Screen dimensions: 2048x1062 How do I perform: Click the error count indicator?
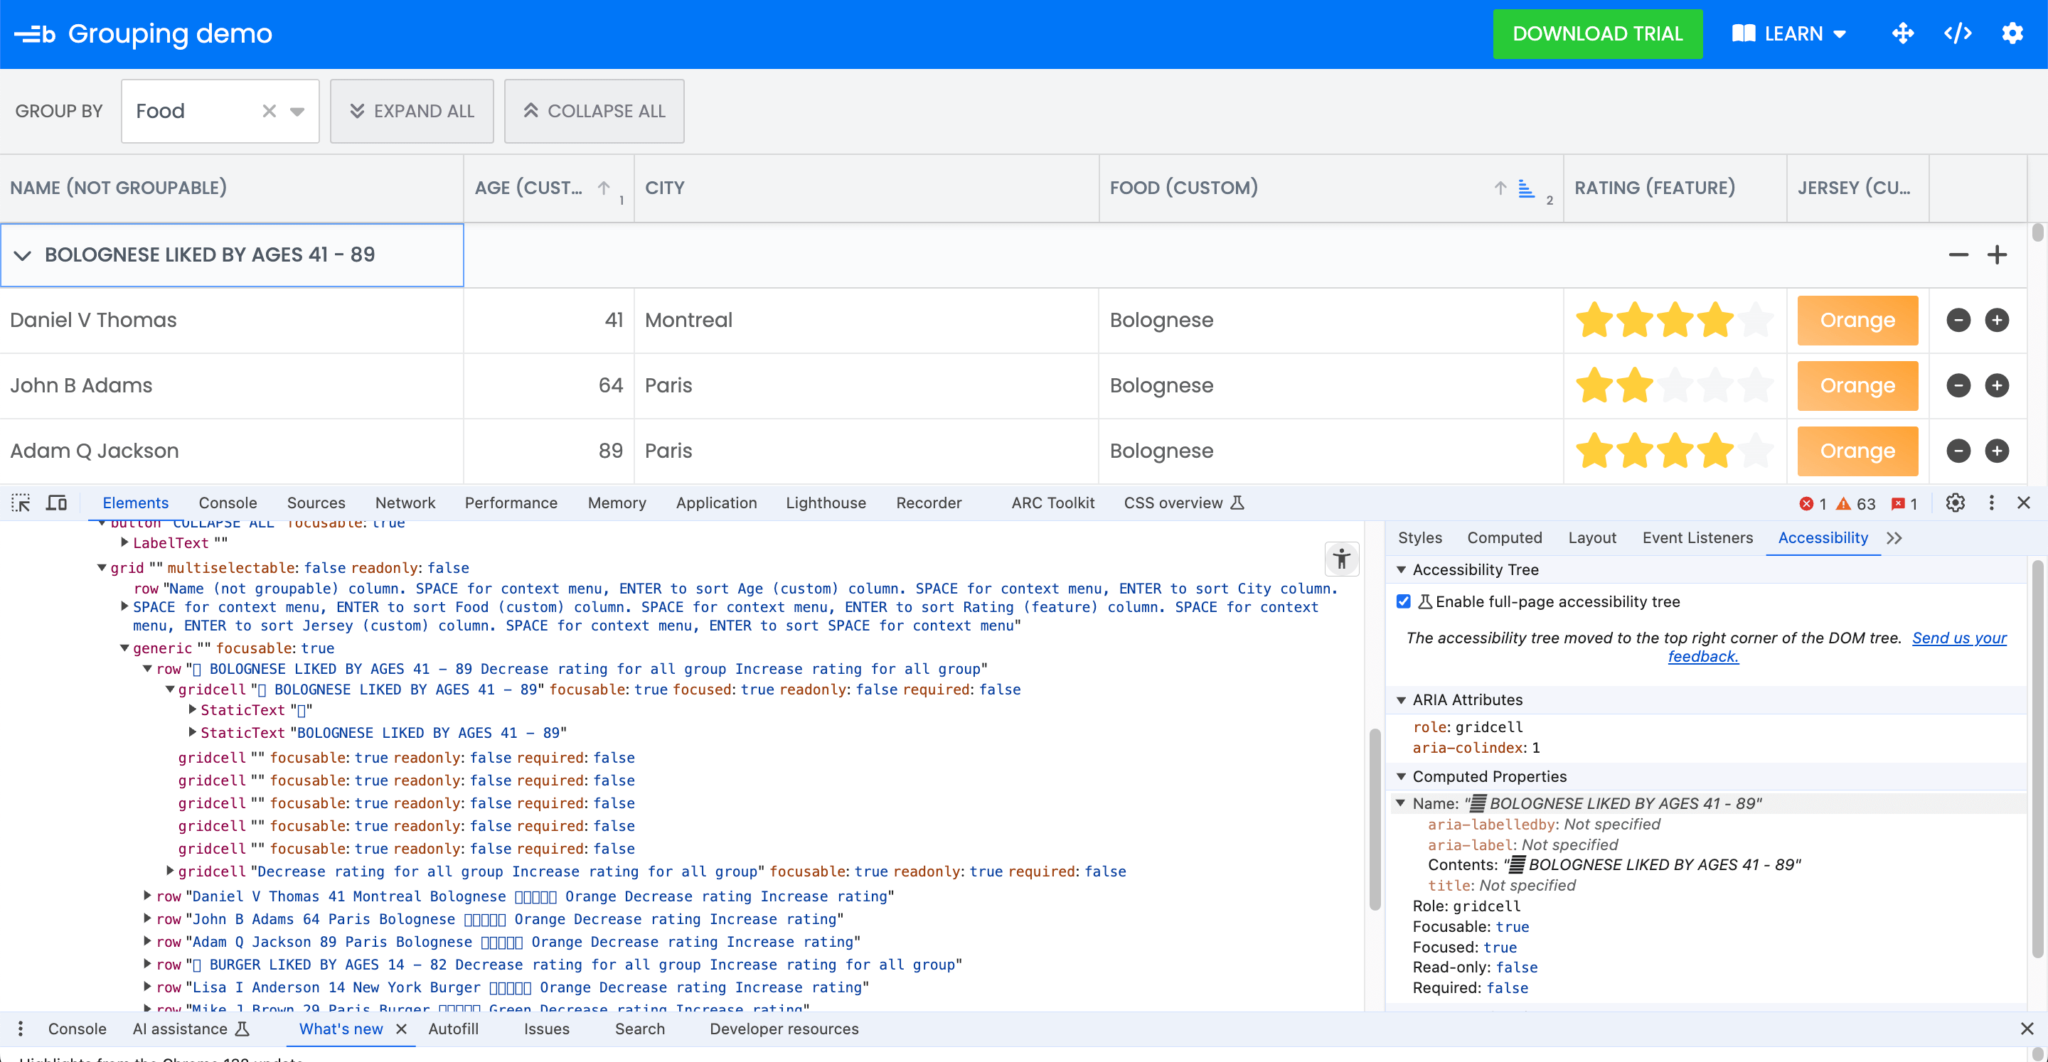tap(1813, 504)
